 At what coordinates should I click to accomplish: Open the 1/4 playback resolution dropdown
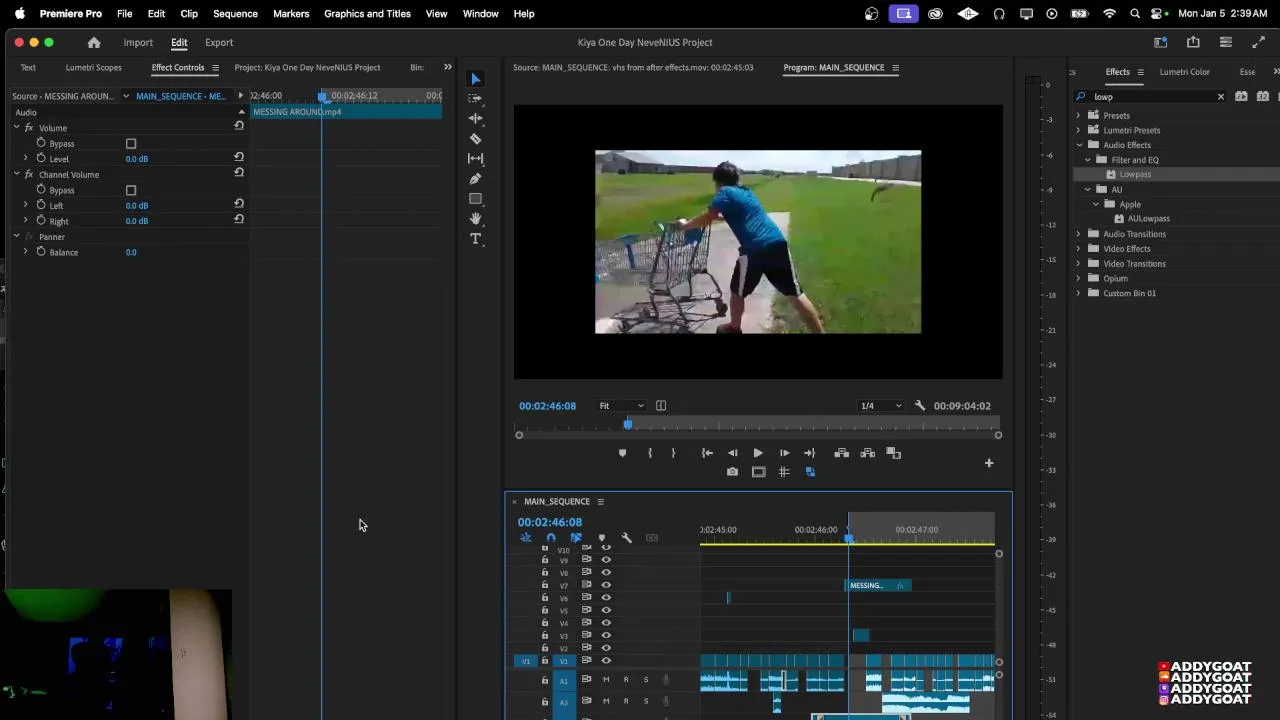(x=881, y=406)
